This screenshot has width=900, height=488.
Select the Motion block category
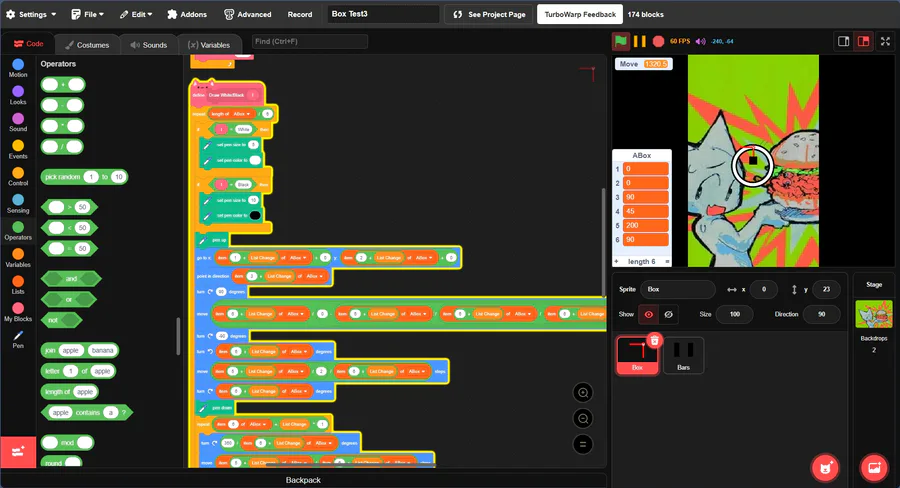tap(18, 68)
